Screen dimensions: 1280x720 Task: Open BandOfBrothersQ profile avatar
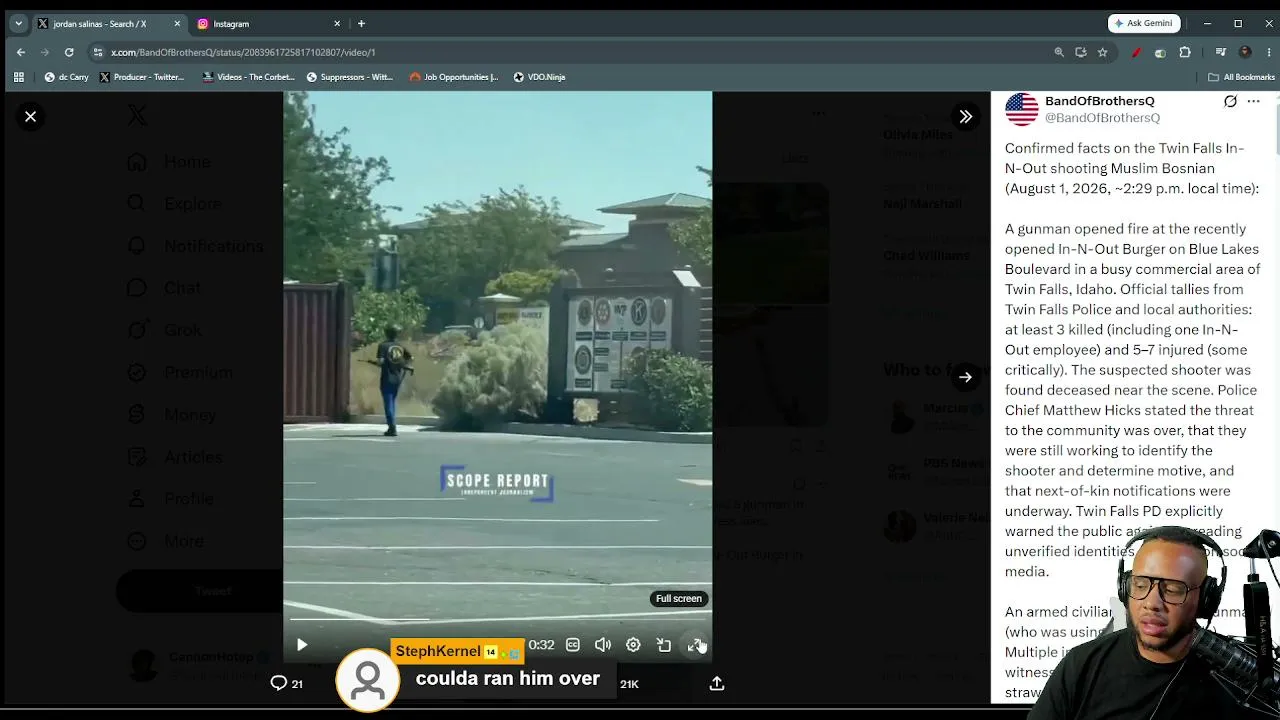point(1022,109)
